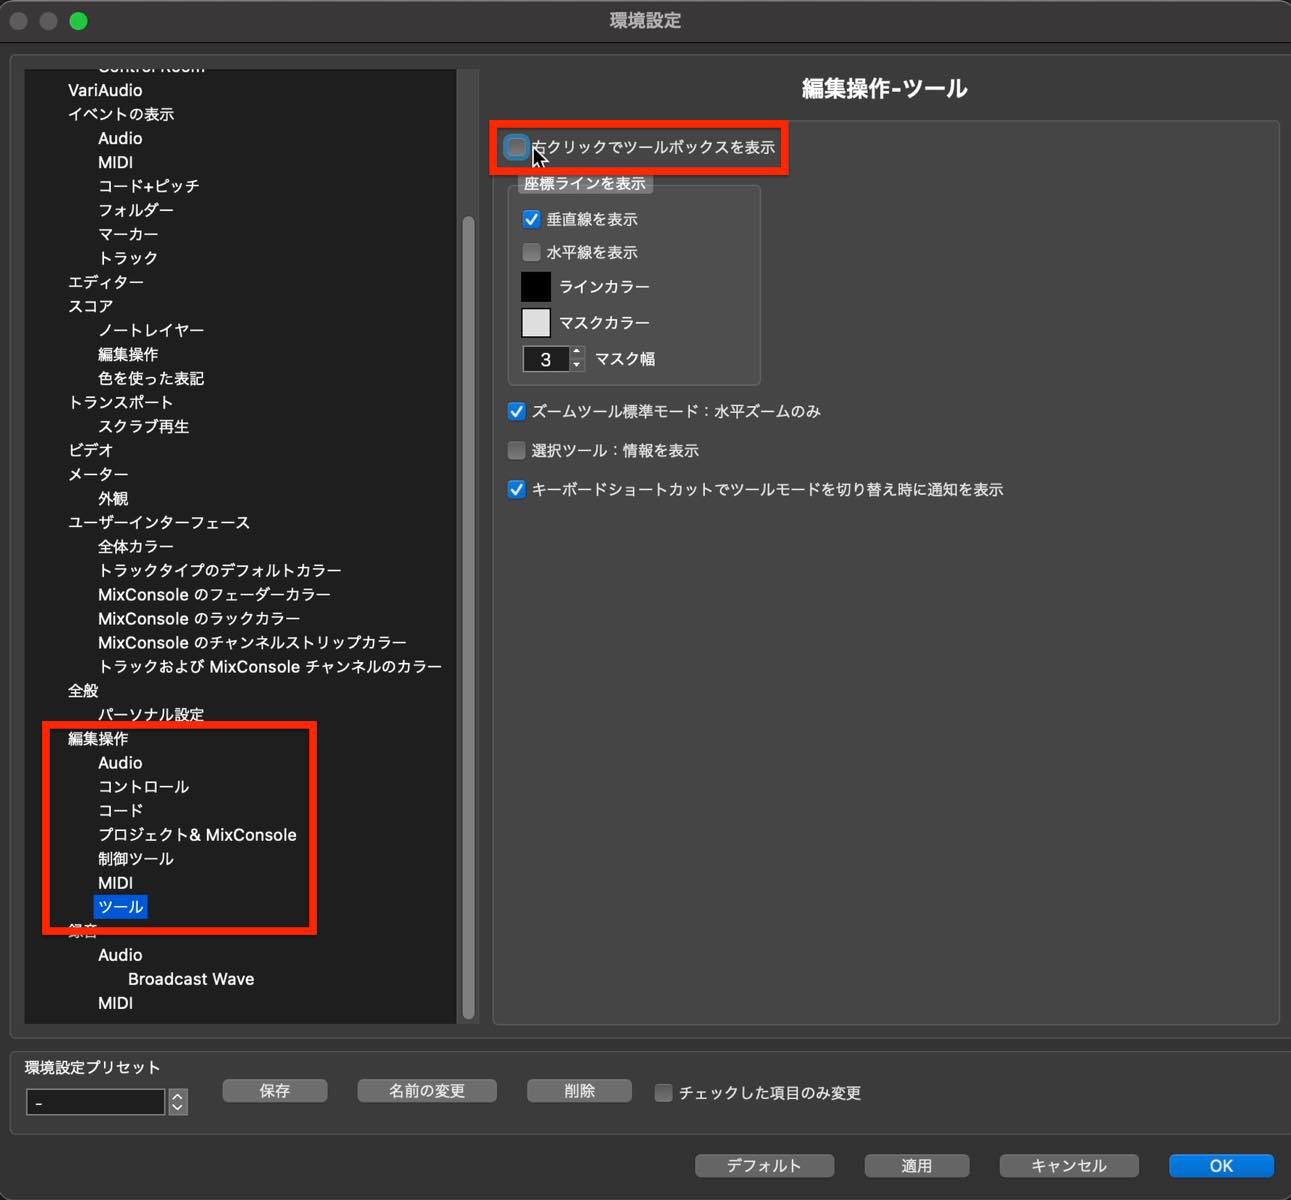Select the highlighted ツール tree item
Image resolution: width=1291 pixels, height=1200 pixels.
pos(121,907)
